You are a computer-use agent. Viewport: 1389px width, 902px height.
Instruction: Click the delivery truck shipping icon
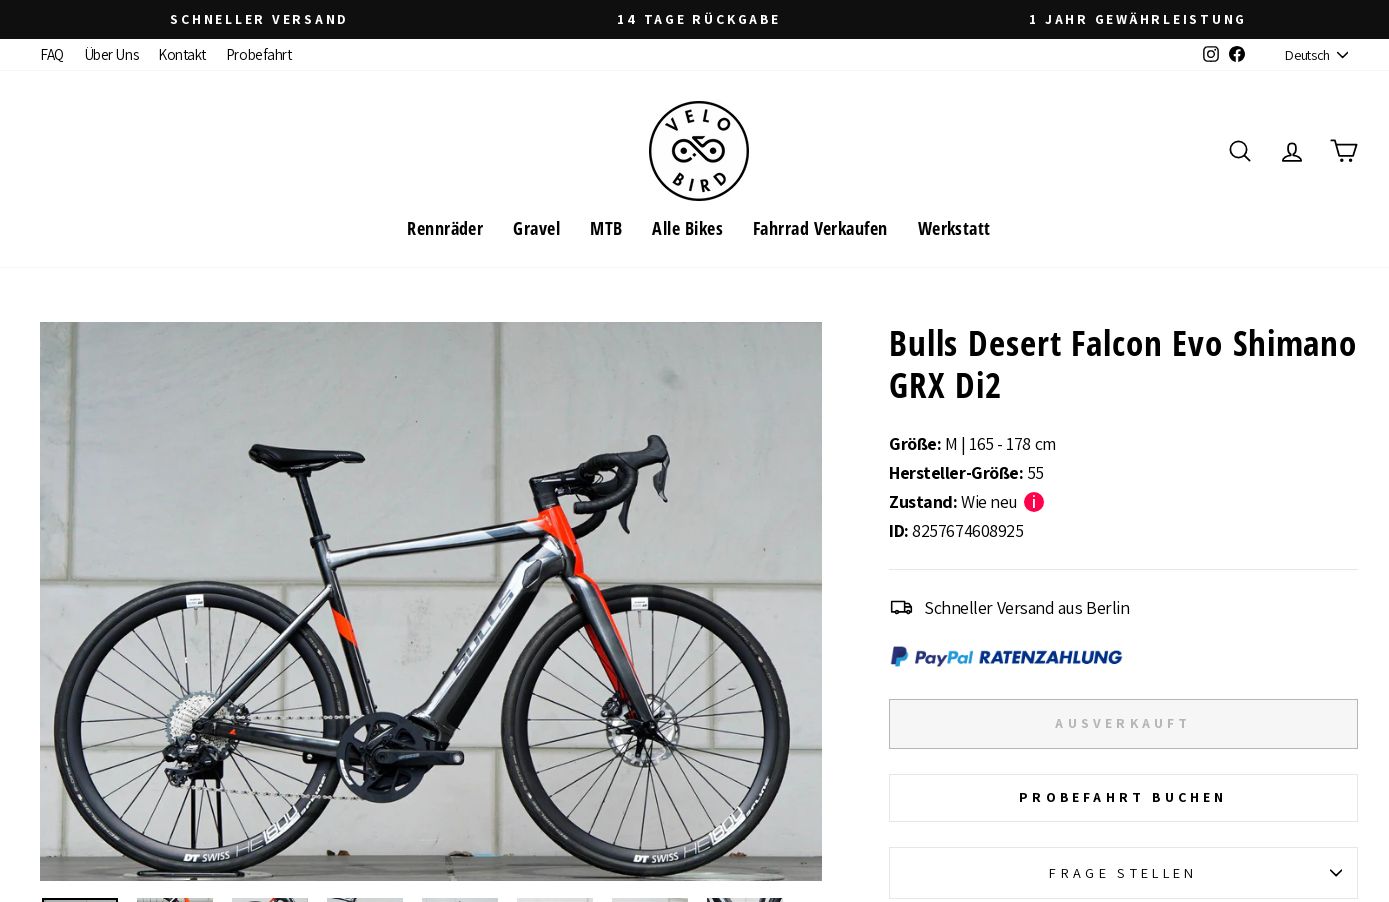(901, 607)
